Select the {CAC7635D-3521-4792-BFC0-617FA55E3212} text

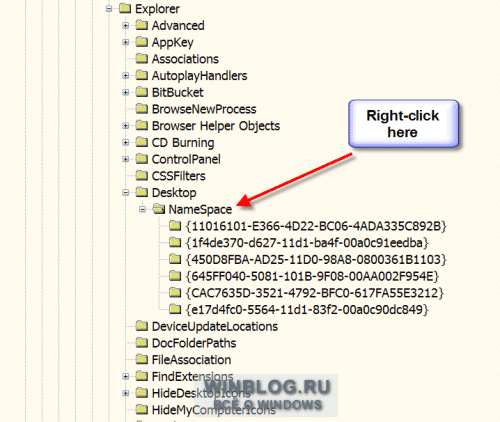[x=315, y=293]
